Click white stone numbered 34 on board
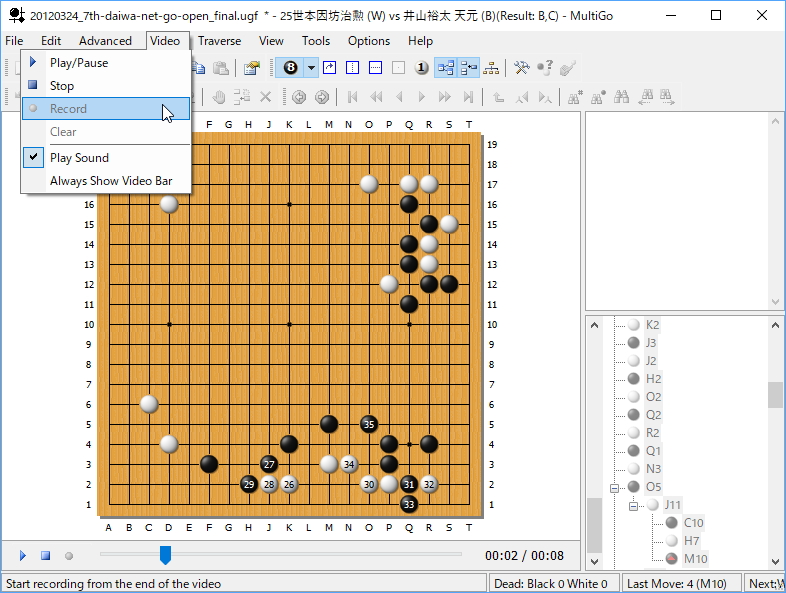Screen dimensions: 786x593 (349, 464)
